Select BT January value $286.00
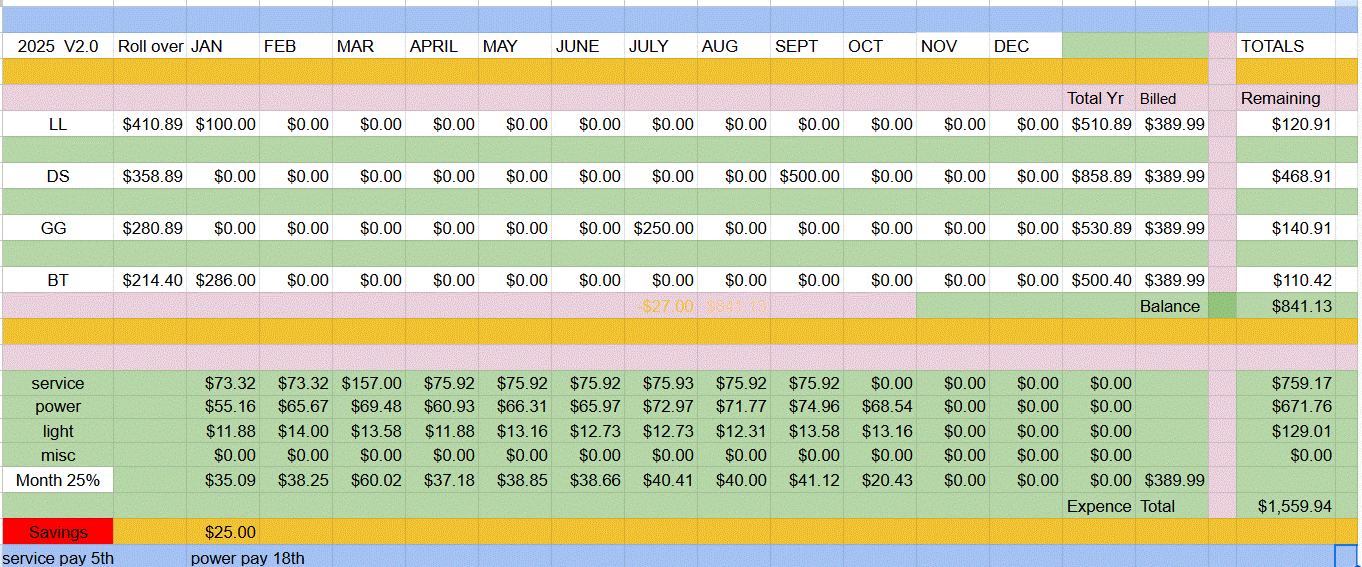The width and height of the screenshot is (1362, 567). click(x=223, y=280)
